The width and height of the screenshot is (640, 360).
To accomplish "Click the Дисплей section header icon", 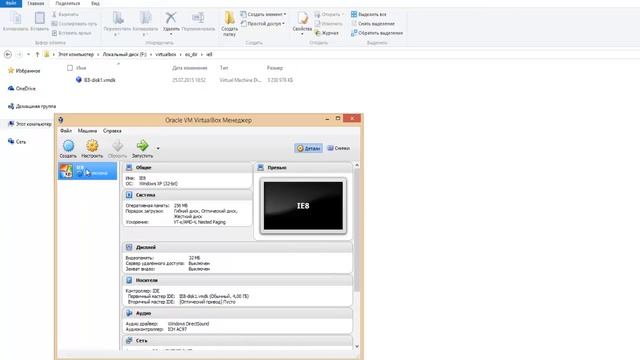I will [x=129, y=247].
